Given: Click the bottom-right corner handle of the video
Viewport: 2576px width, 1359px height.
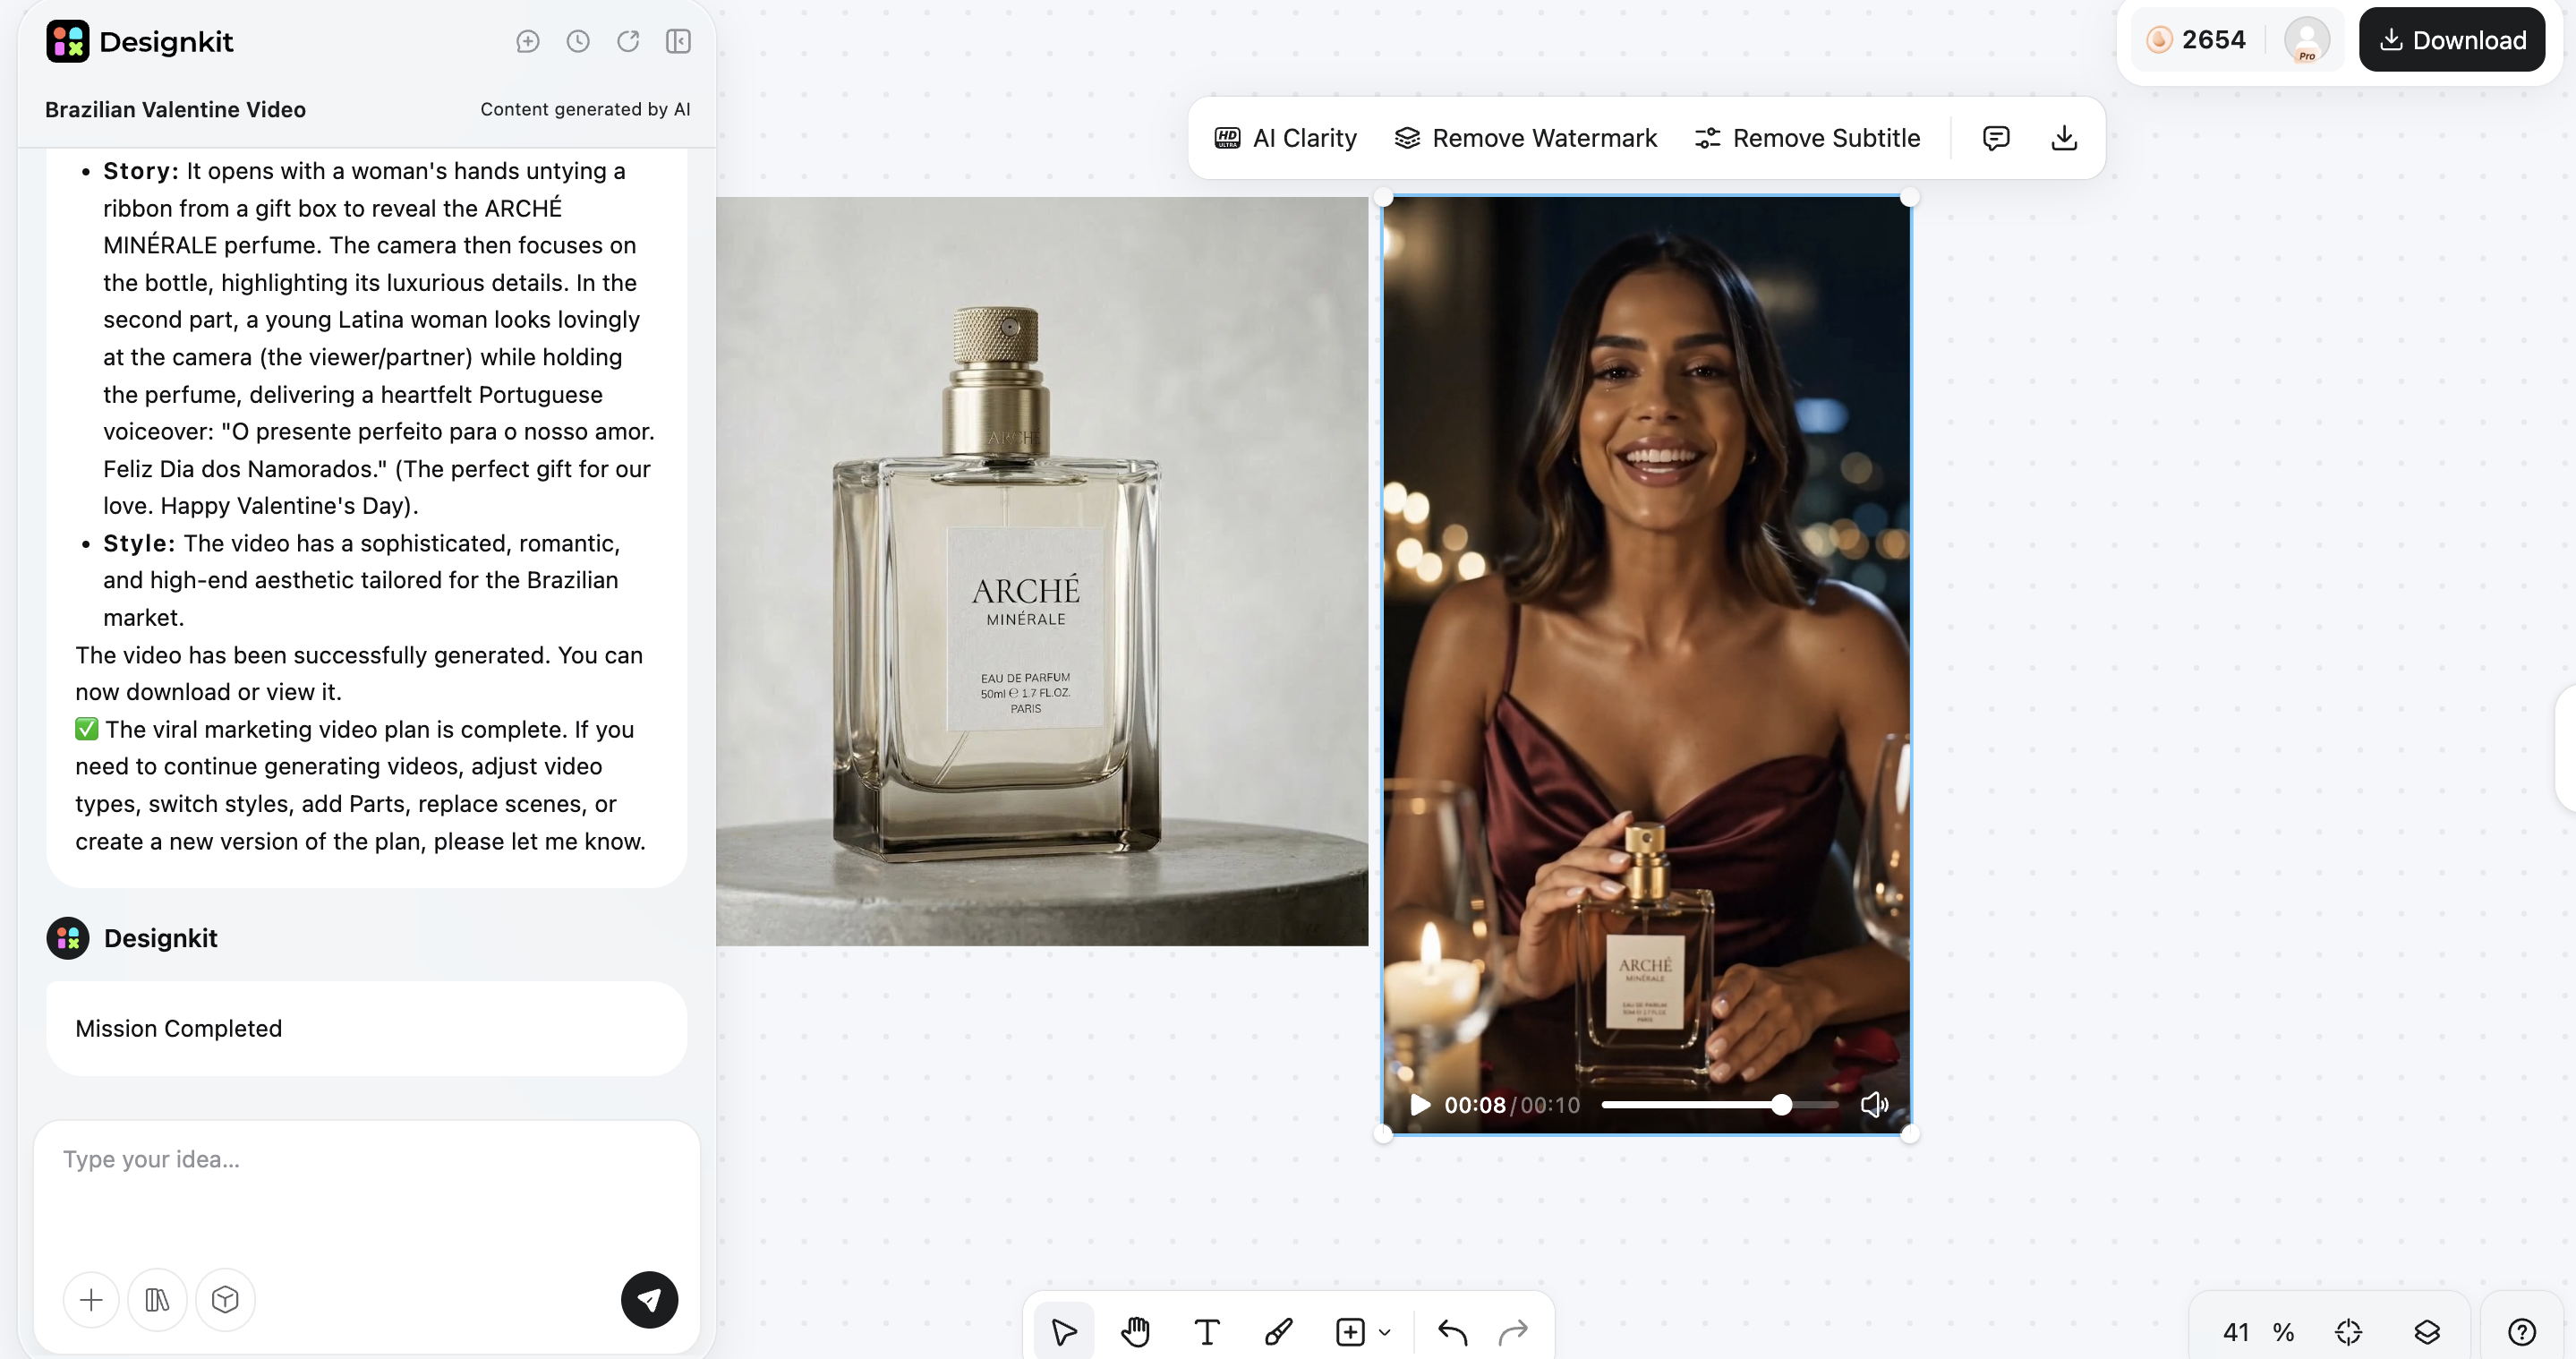Looking at the screenshot, I should (1910, 1133).
